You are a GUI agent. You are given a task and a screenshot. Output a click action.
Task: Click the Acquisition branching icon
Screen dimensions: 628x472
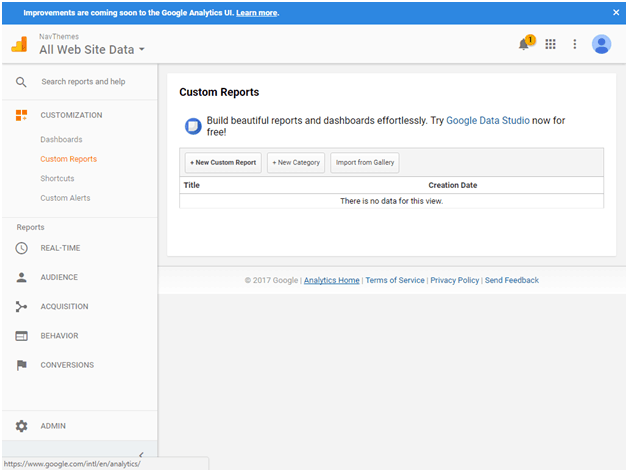click(21, 307)
